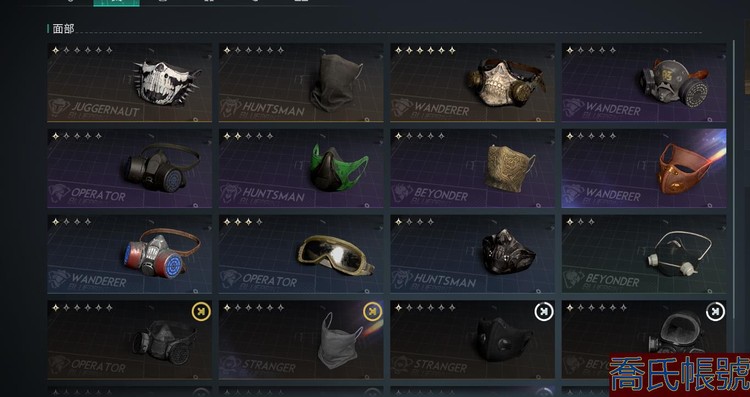Viewport: 750px width, 397px height.
Task: Pick the tan Operator goggles
Action: 301,254
